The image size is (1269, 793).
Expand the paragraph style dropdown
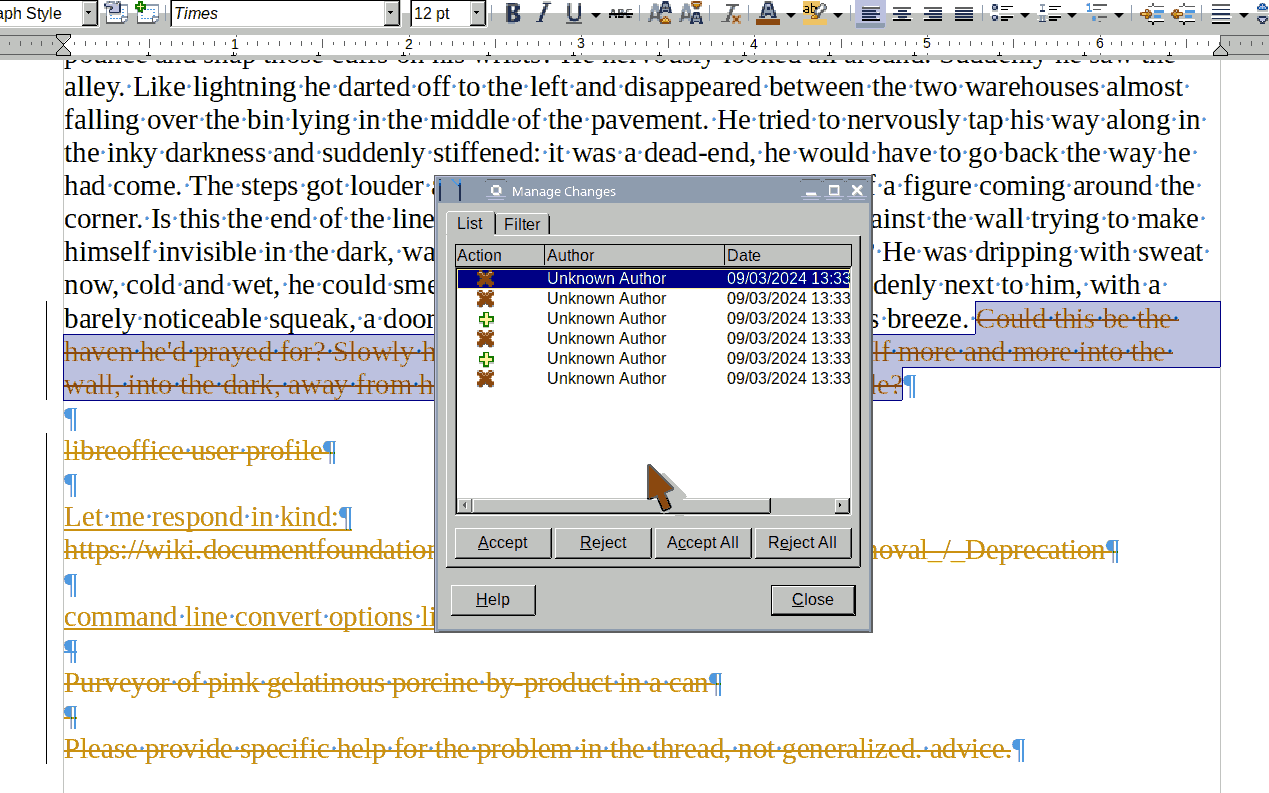pos(89,13)
